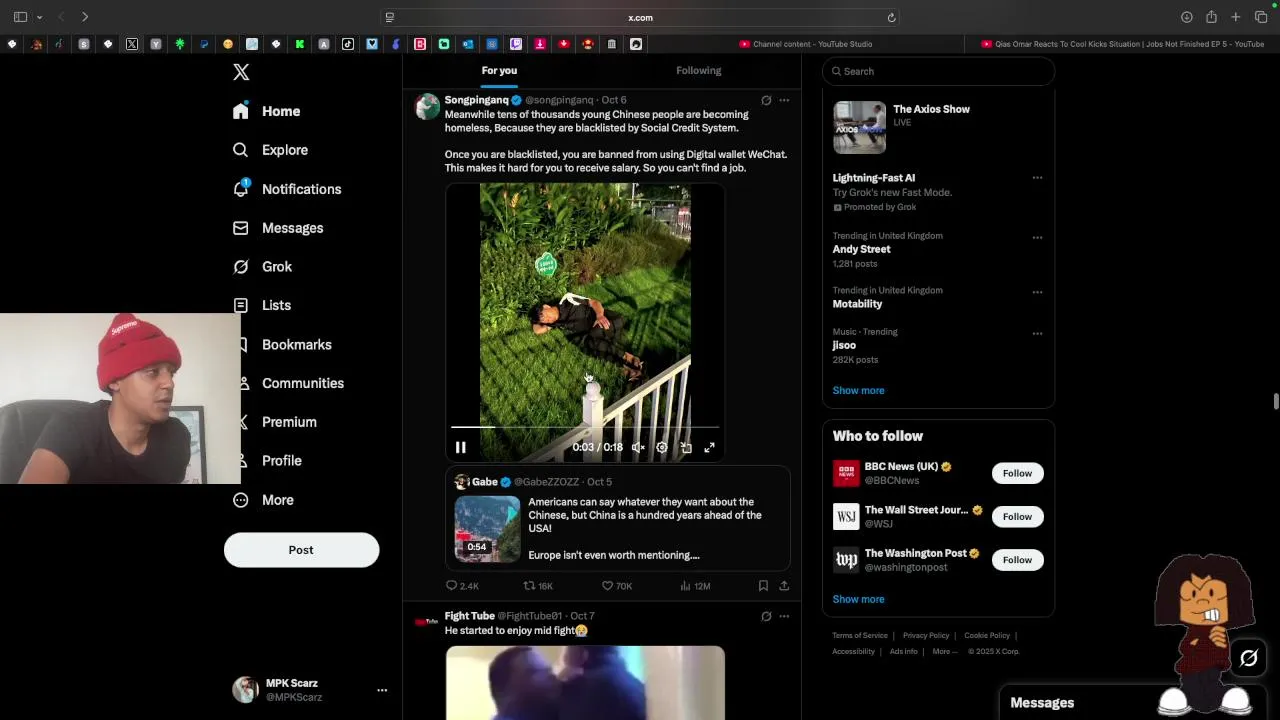Open The Axios Show live thumbnail

pyautogui.click(x=859, y=127)
